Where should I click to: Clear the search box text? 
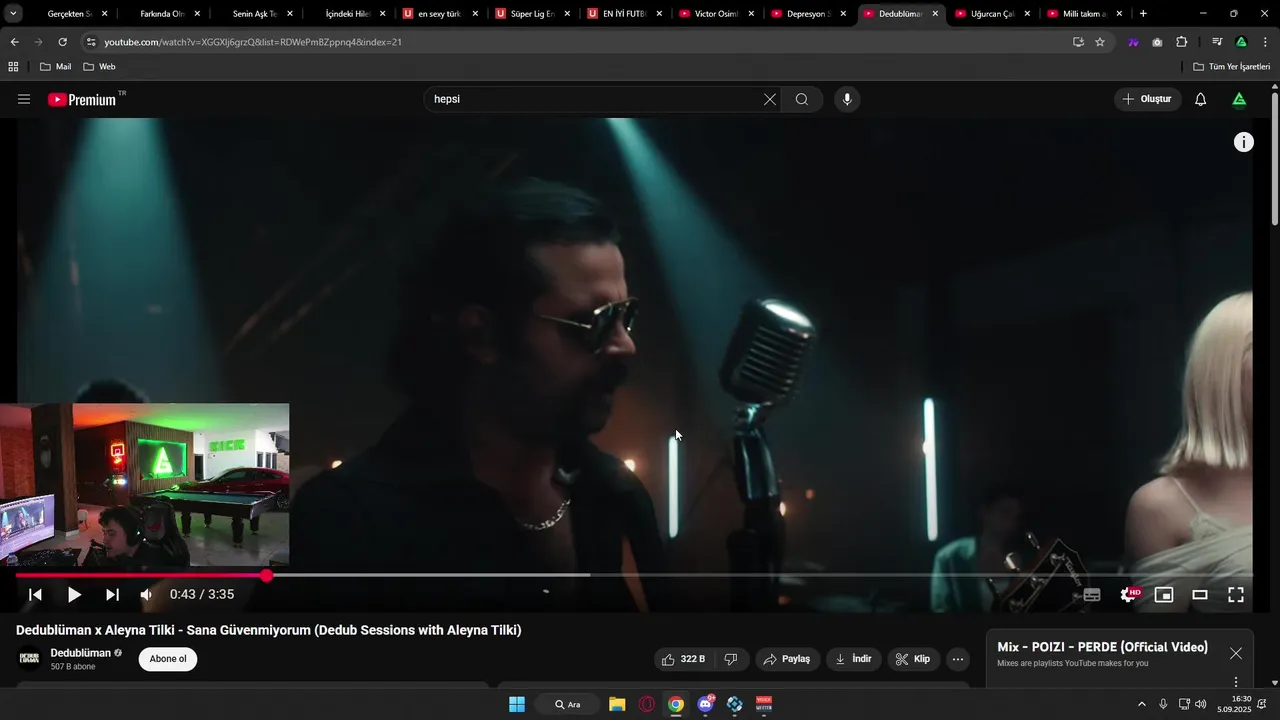(769, 99)
